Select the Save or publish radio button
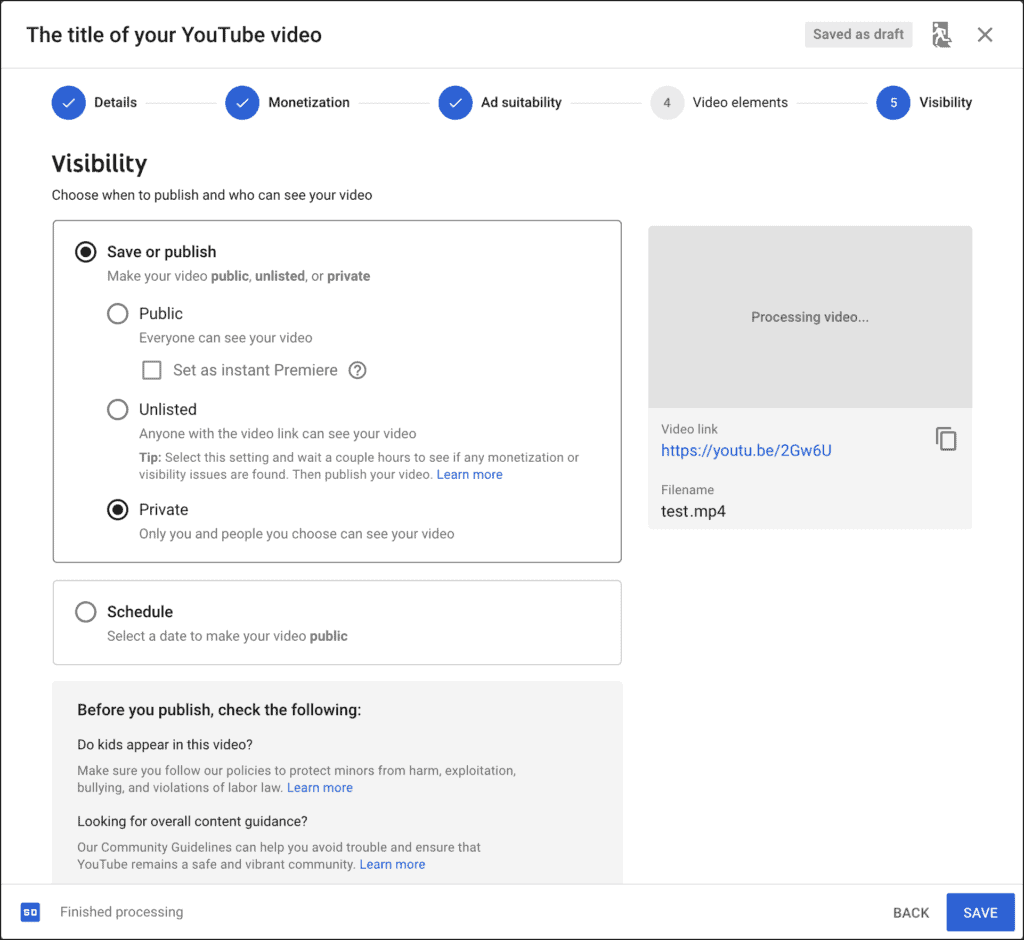The width and height of the screenshot is (1024, 940). click(86, 252)
